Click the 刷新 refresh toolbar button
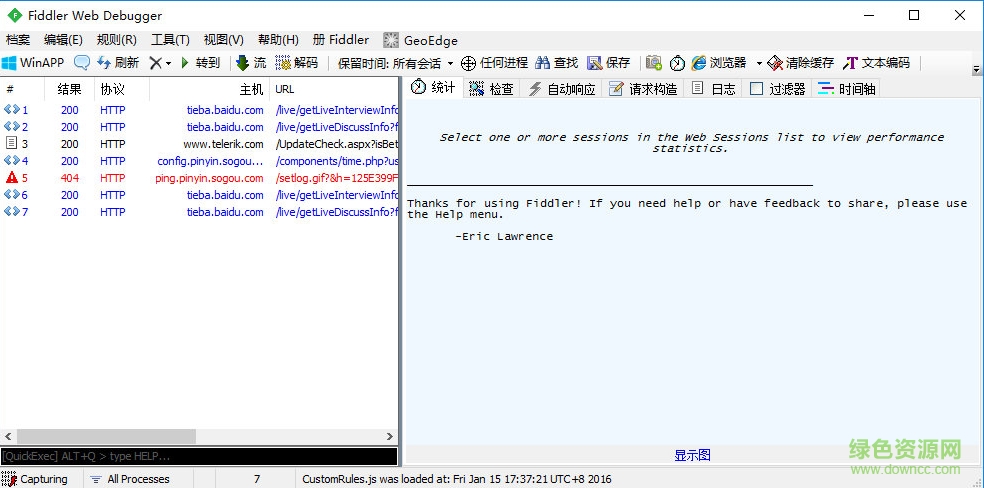 [118, 63]
